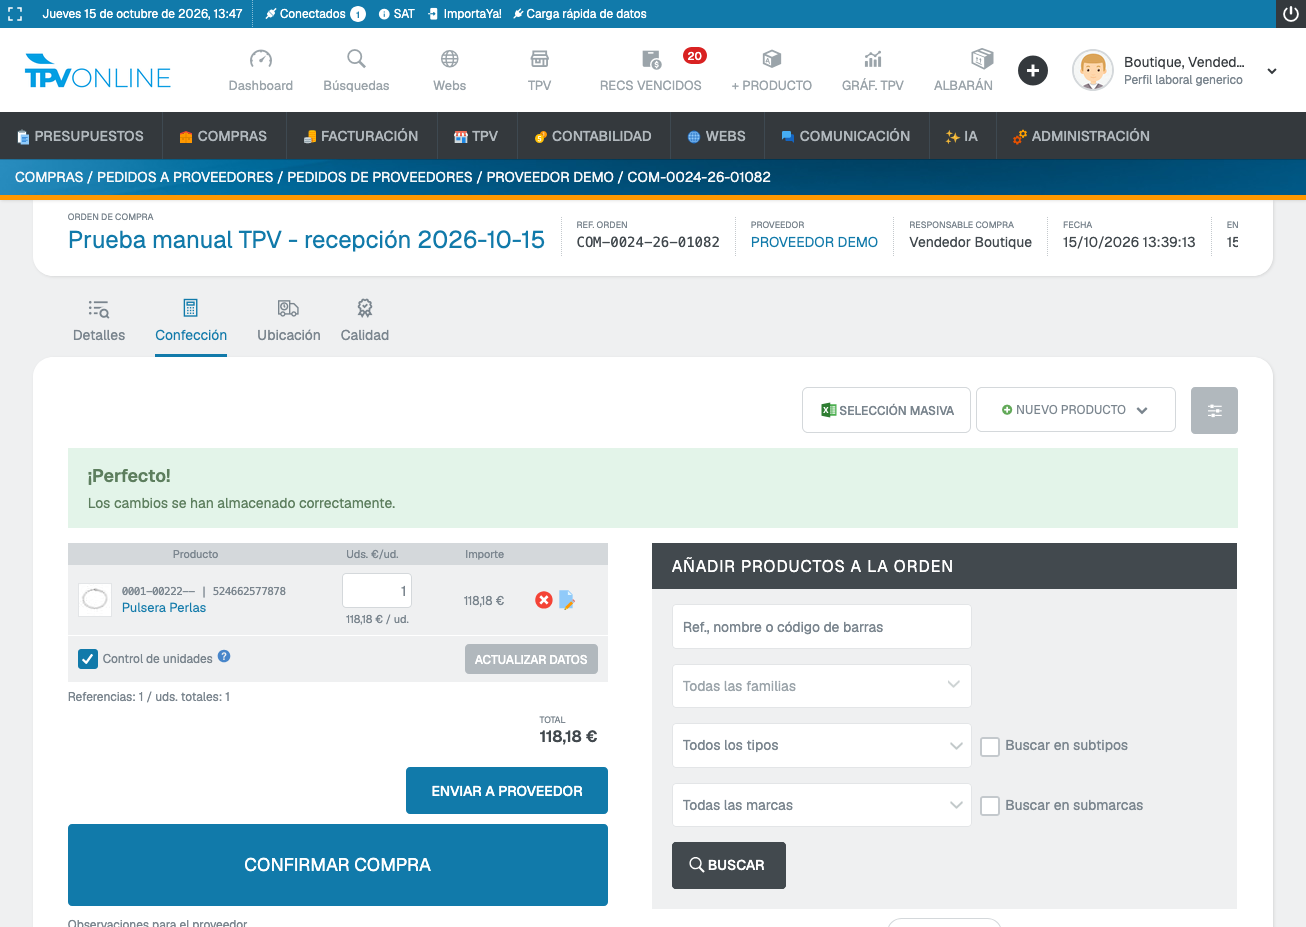This screenshot has height=927, width=1306.
Task: Expand the Todos los tipos dropdown
Action: [x=821, y=745]
